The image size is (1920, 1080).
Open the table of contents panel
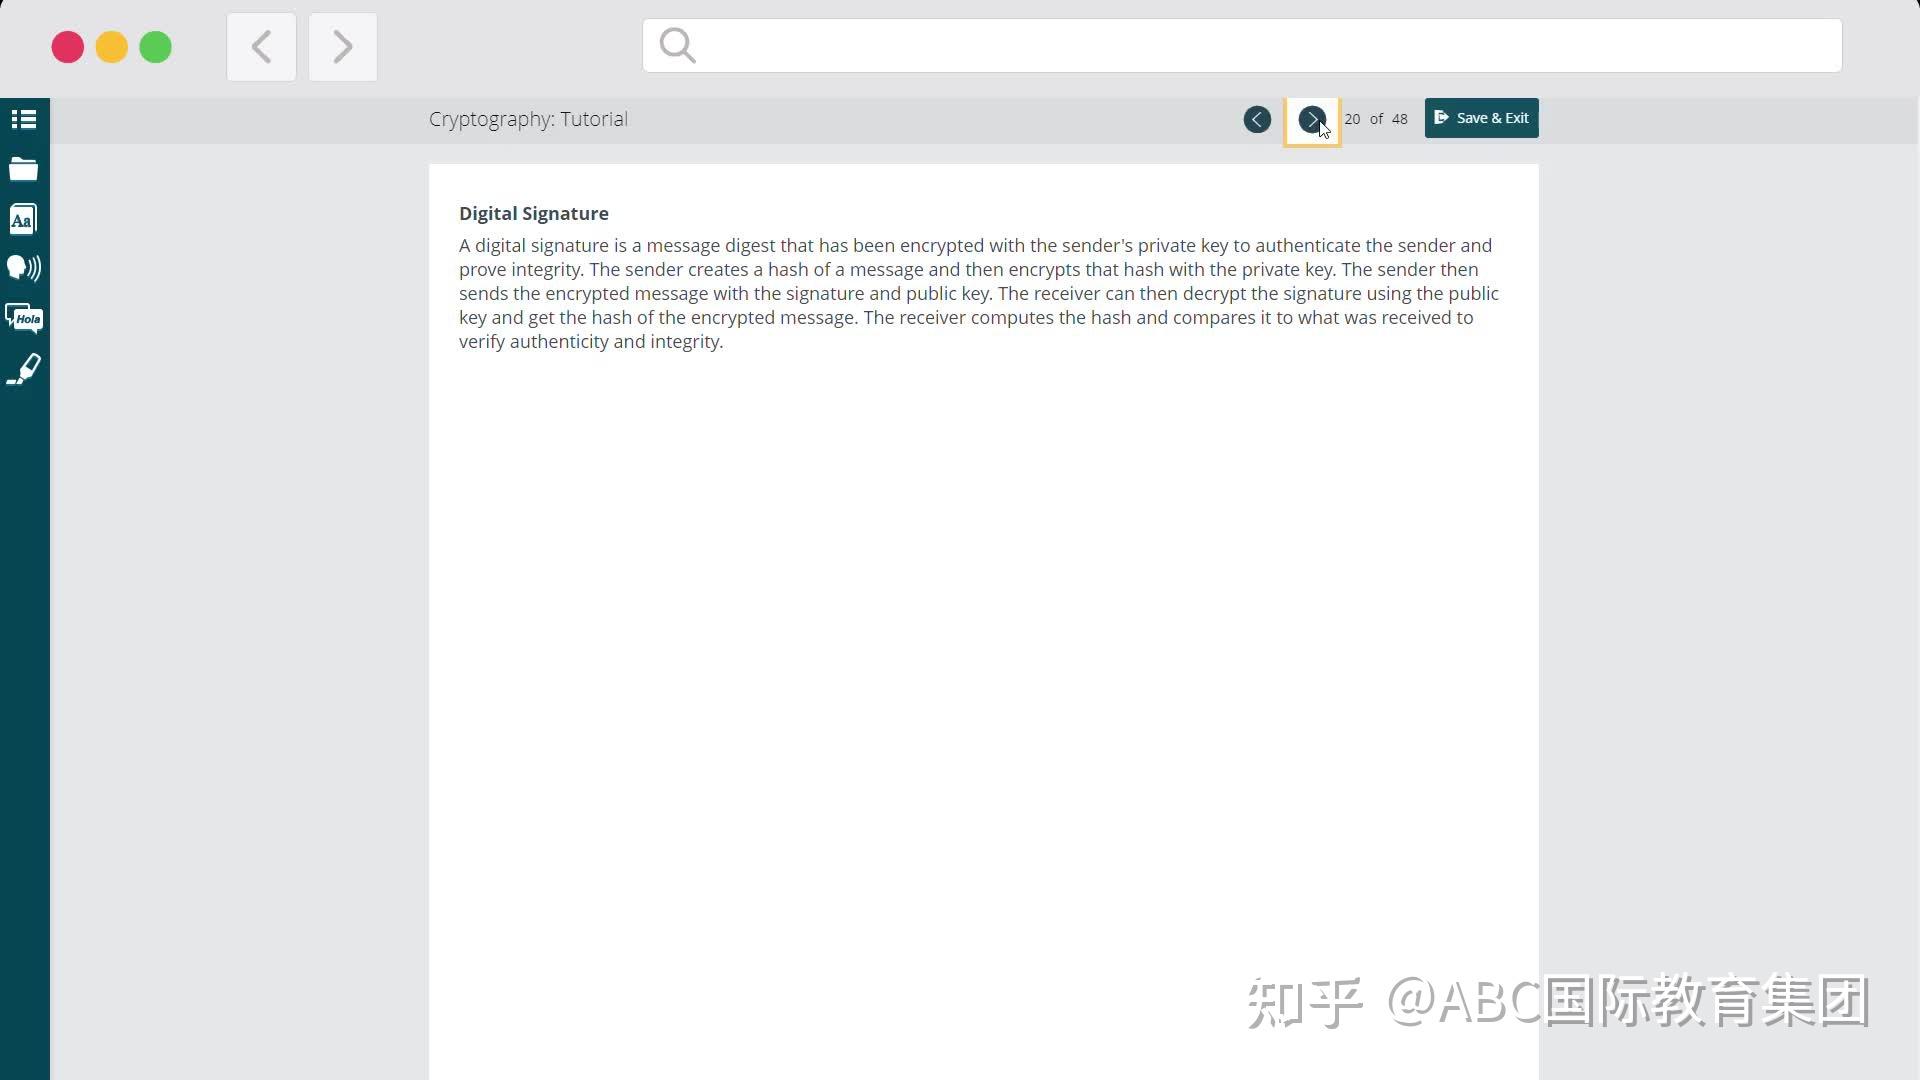tap(23, 118)
